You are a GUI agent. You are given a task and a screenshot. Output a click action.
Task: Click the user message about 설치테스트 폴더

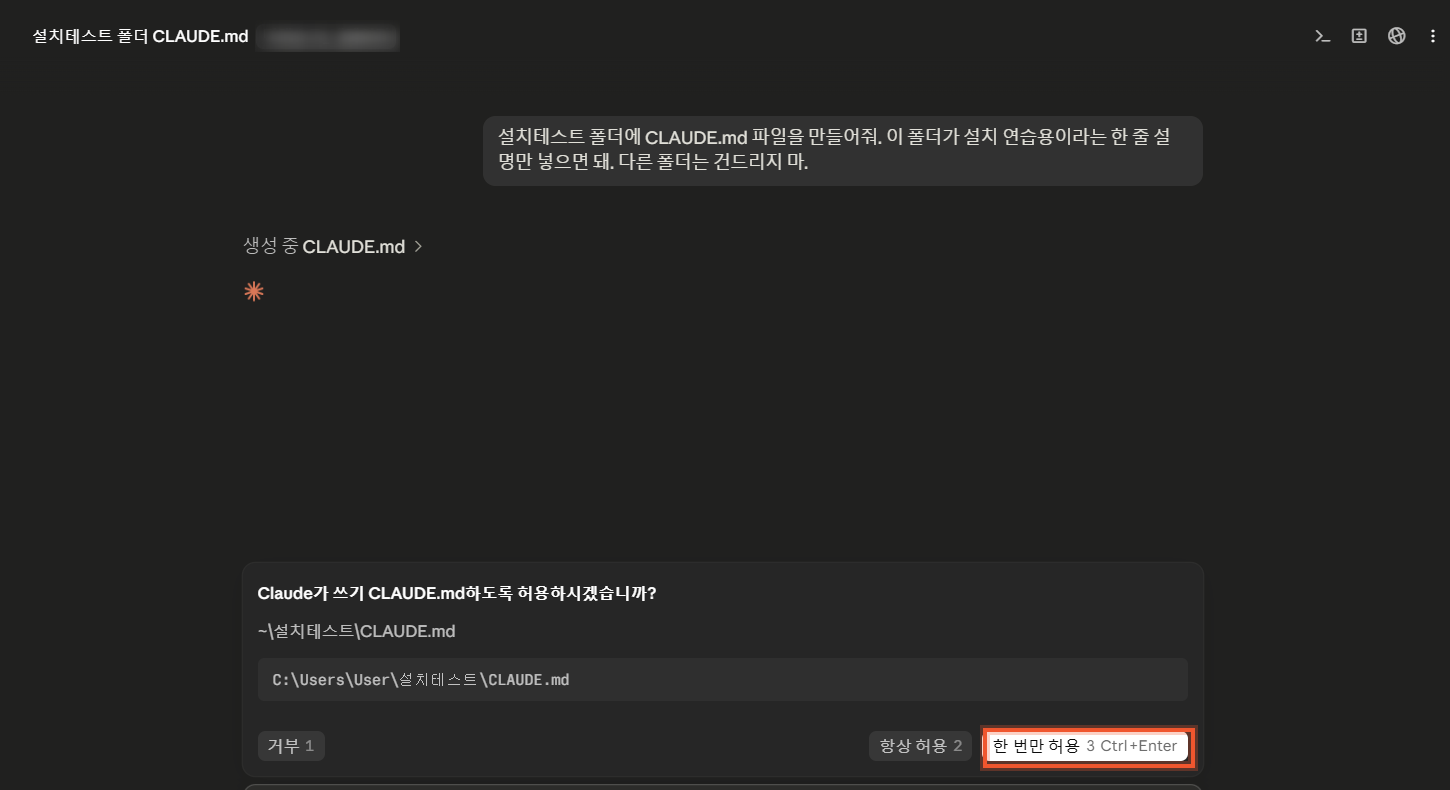(842, 150)
